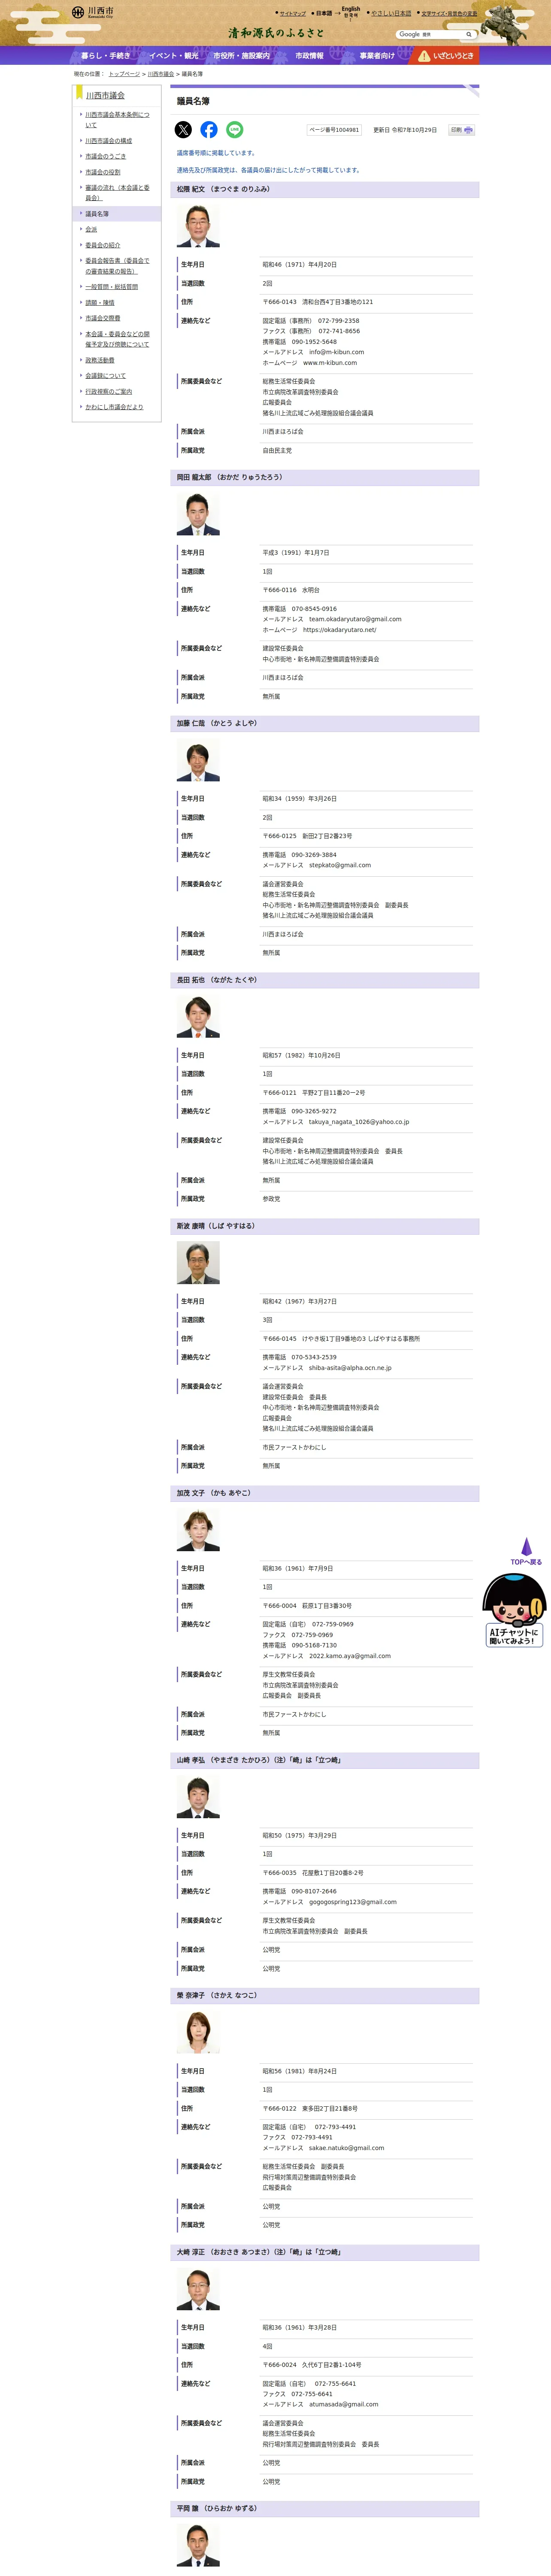The width and height of the screenshot is (551, 2576).
Task: Click the Google search magnifier icon
Action: tap(468, 34)
